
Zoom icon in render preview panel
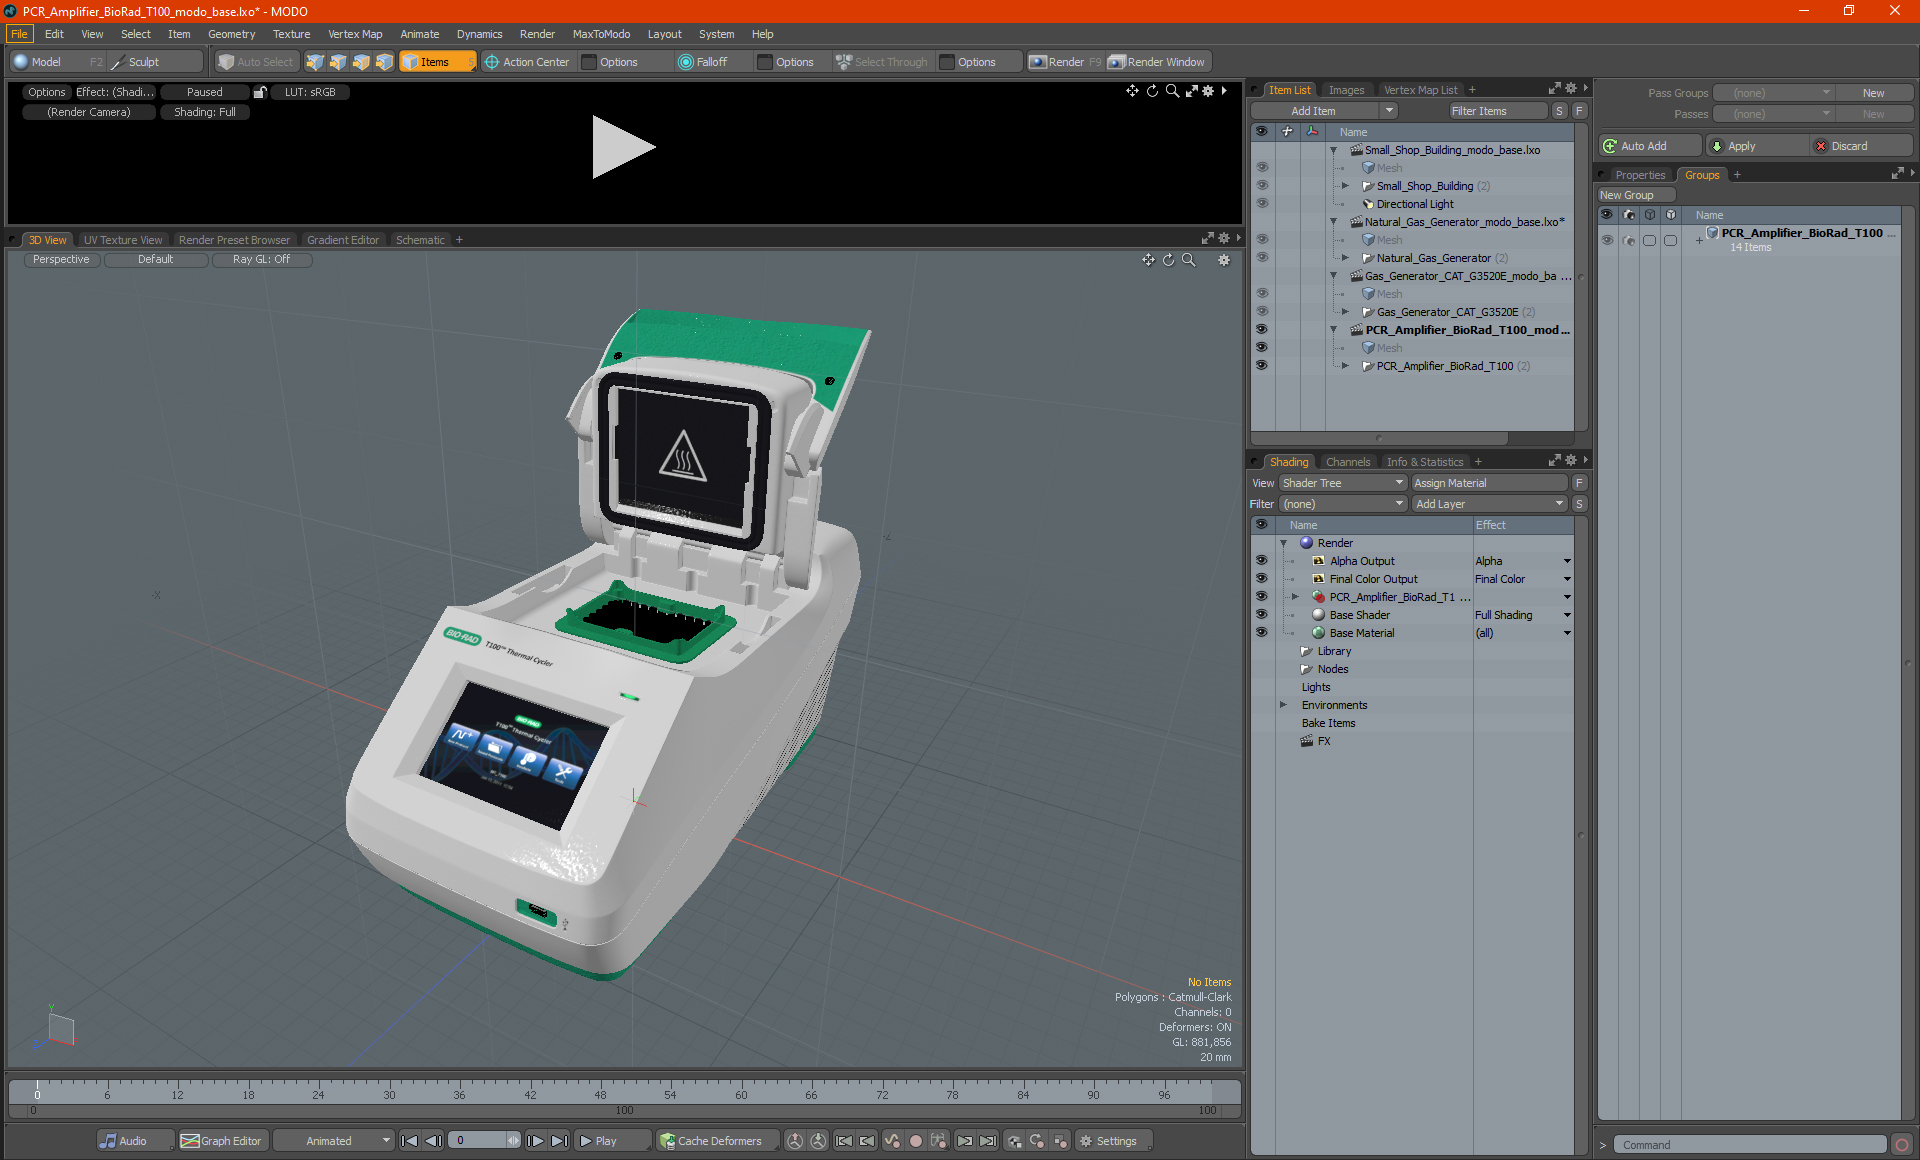pos(1172,91)
